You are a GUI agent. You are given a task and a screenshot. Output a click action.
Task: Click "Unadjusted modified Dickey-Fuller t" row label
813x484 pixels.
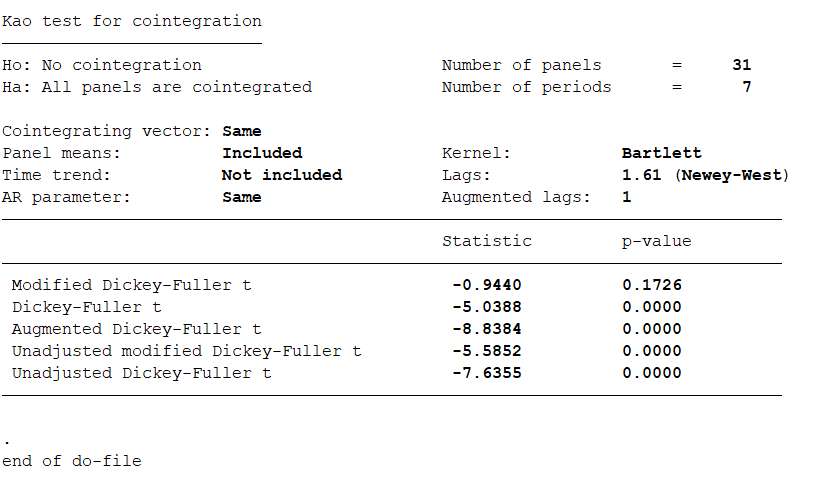[x=186, y=351]
